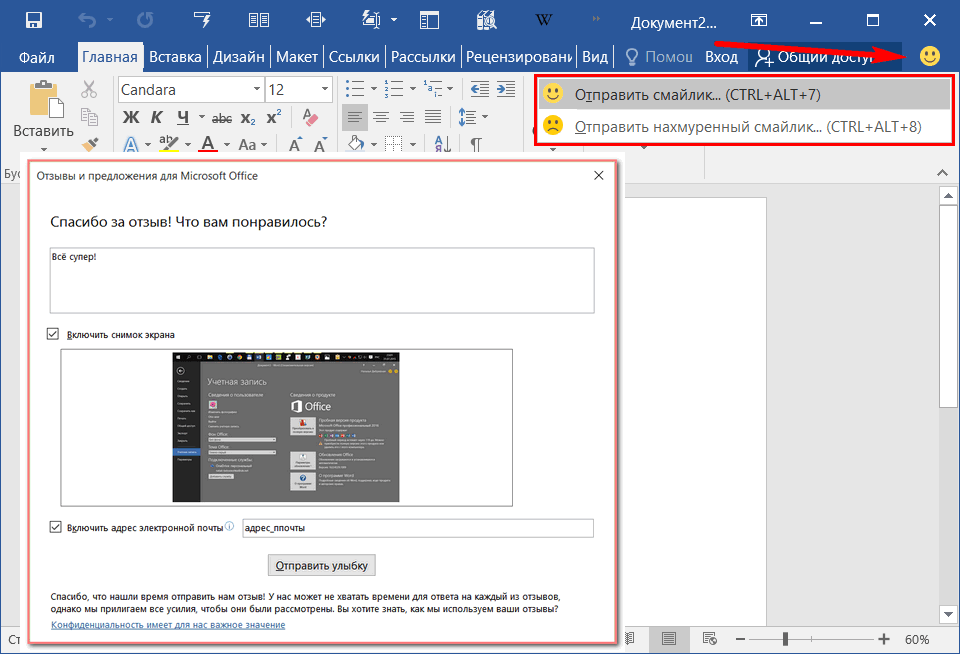Toggle Underline (Ч) formatting
This screenshot has width=960, height=654.
pos(183,117)
